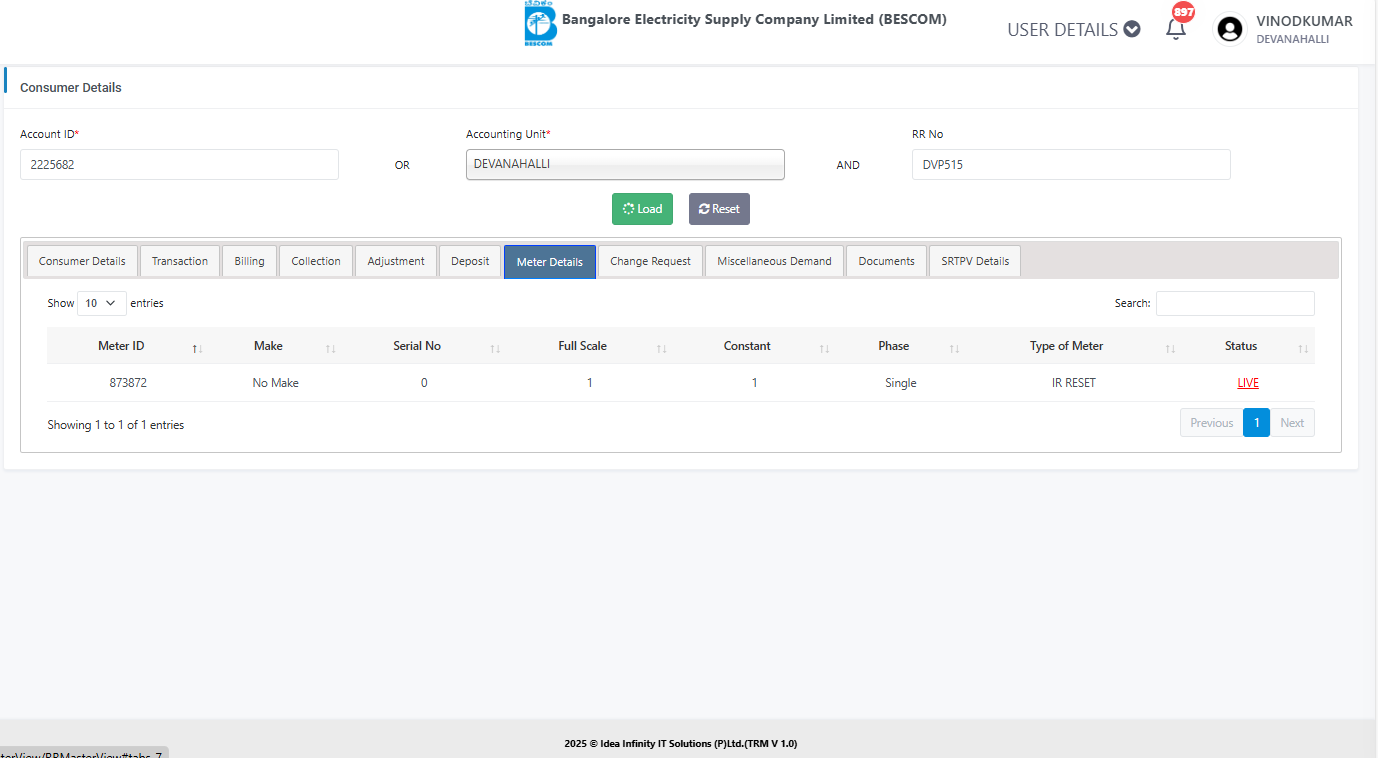
Task: Switch to the Documents tab
Action: [886, 261]
